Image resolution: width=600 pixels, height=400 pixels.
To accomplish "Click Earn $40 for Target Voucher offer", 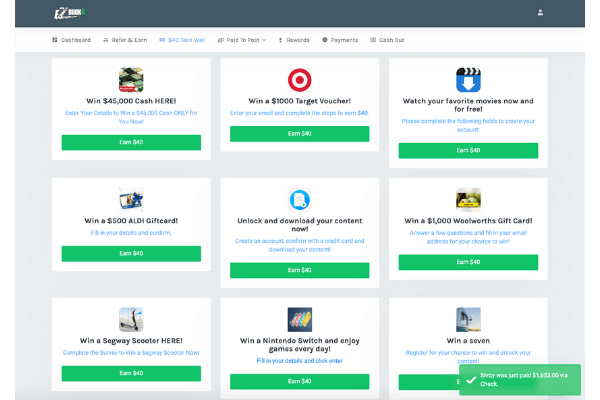I will (300, 134).
